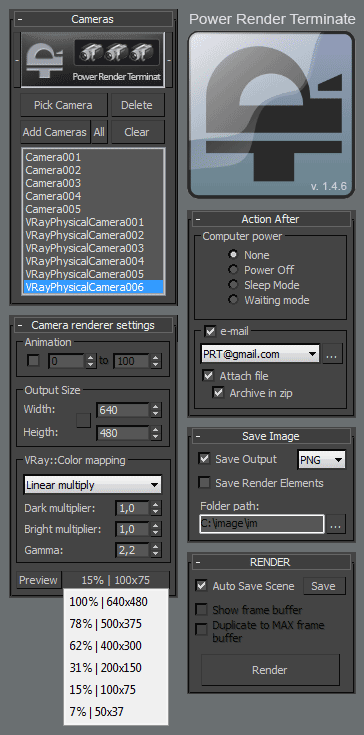Click the Add Cameras button
364x735 pixels.
coord(55,132)
